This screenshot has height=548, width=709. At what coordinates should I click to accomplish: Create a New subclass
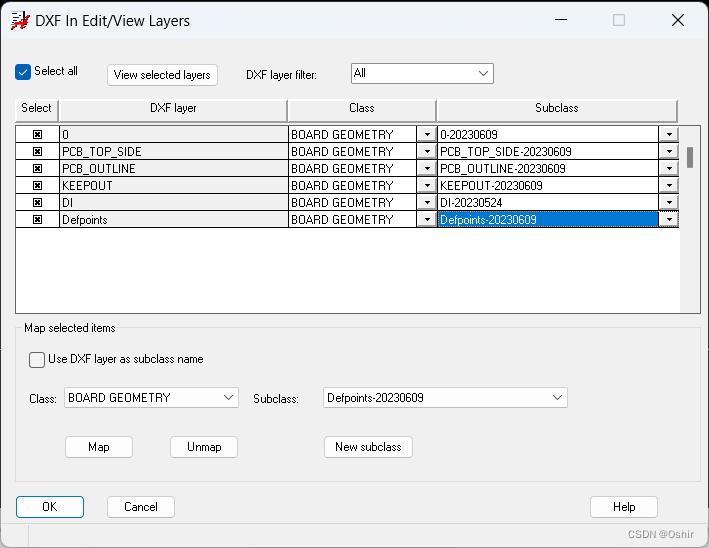click(x=368, y=447)
